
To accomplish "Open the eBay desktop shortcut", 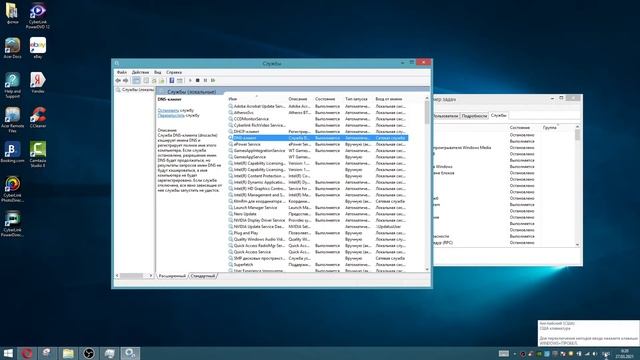I will [38, 48].
